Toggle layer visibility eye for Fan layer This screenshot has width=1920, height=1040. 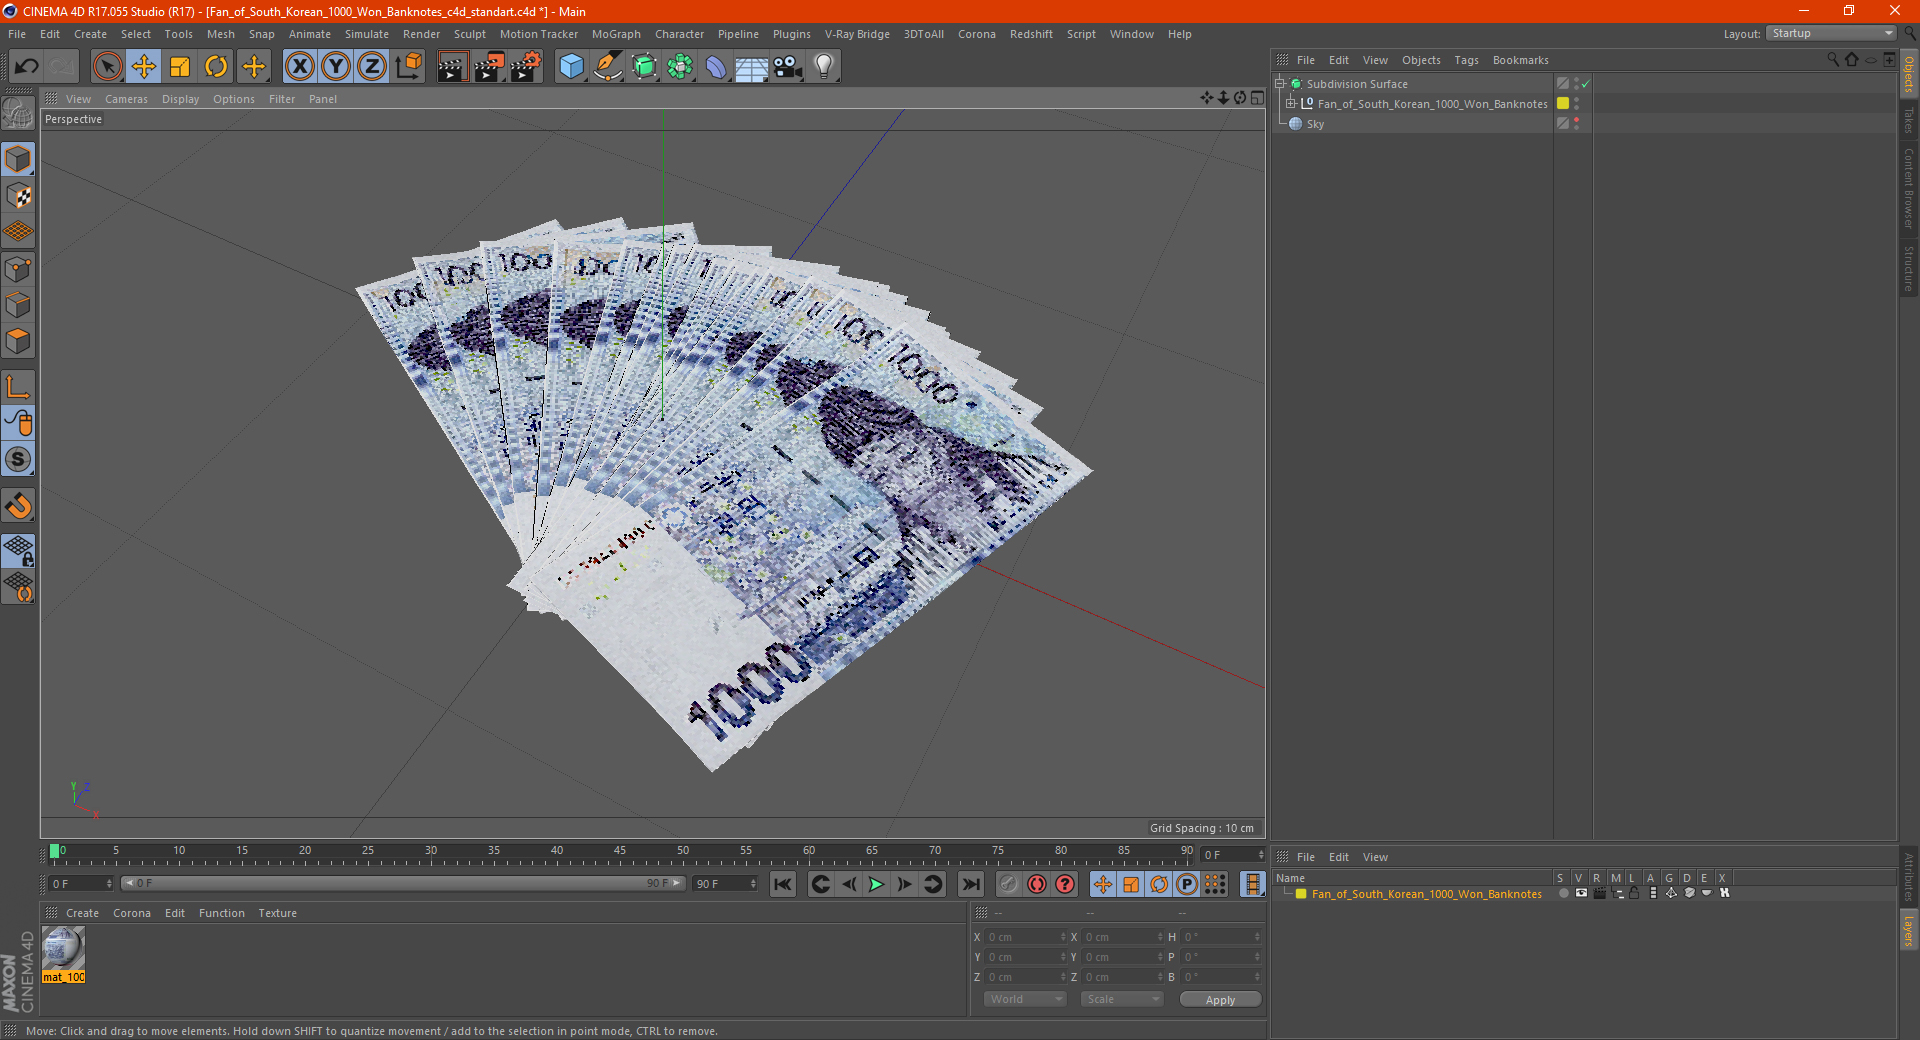[1581, 893]
